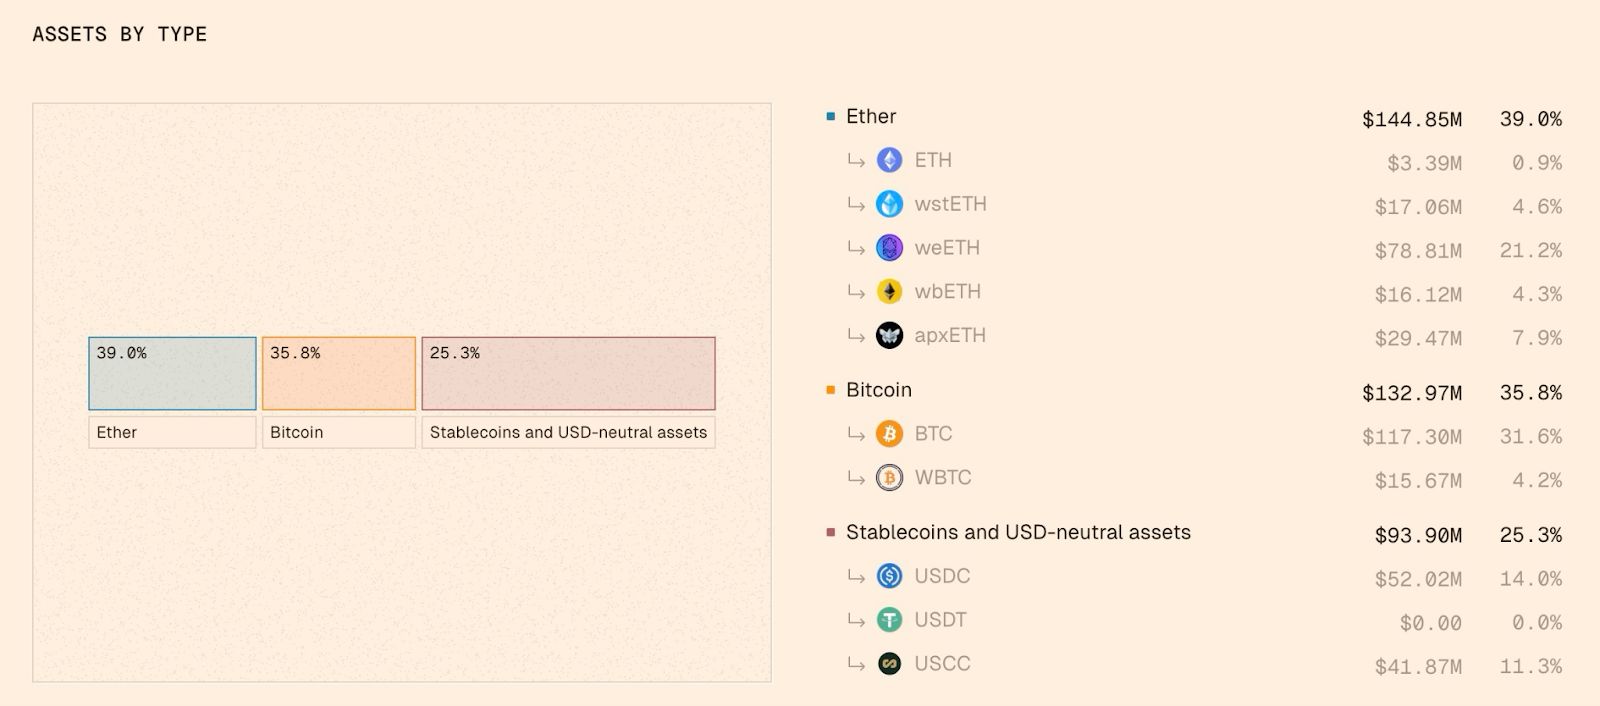Click the orange BTC coin icon
Screen dimensions: 1600x706
tap(889, 434)
